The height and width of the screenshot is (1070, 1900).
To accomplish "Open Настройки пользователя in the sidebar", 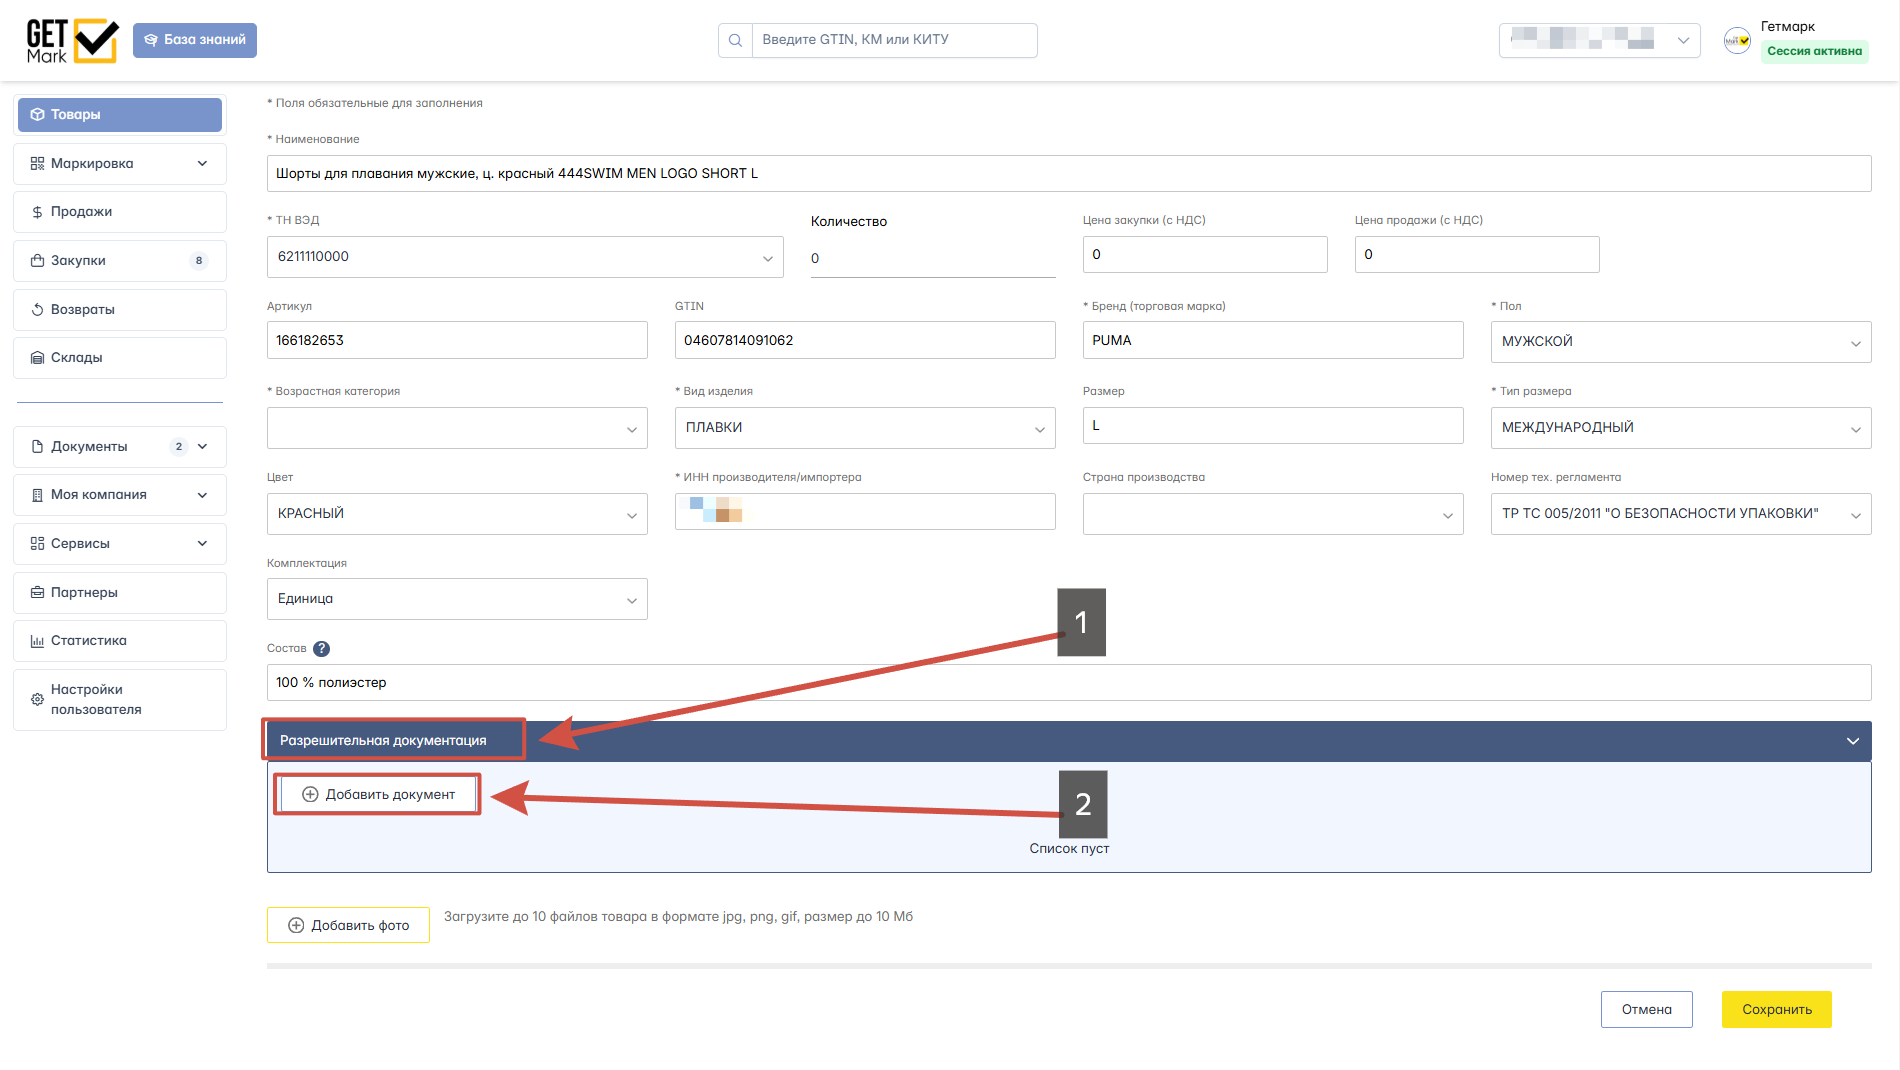I will click(x=120, y=700).
